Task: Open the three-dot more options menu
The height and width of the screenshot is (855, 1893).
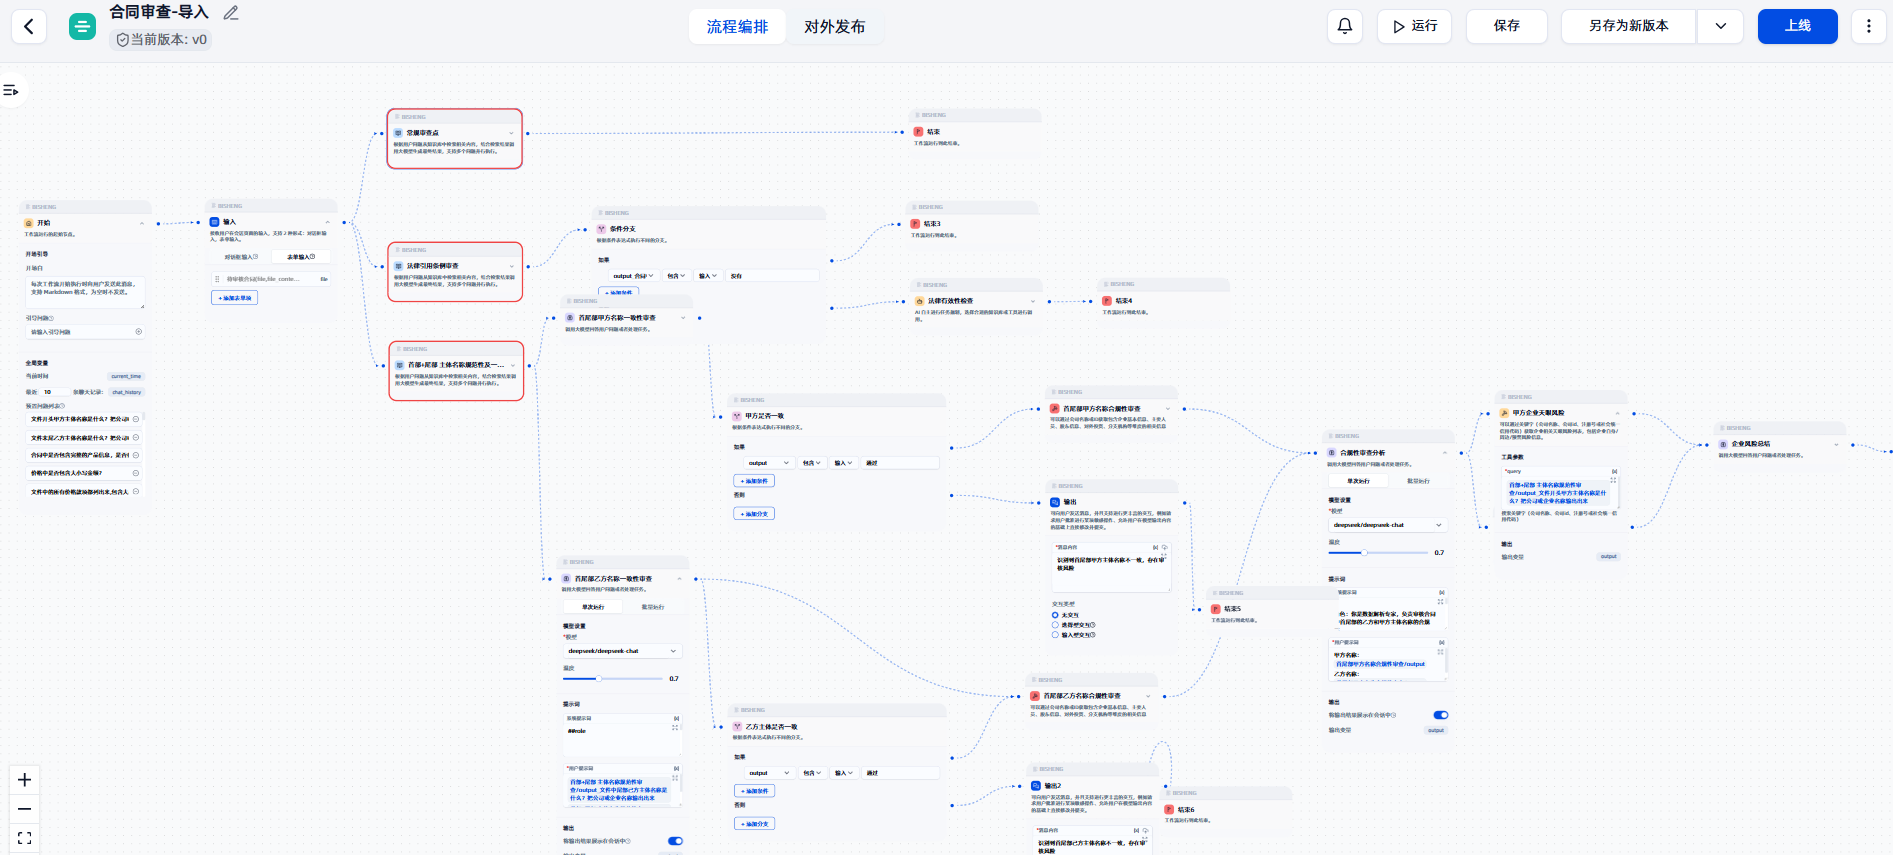Action: (x=1868, y=26)
